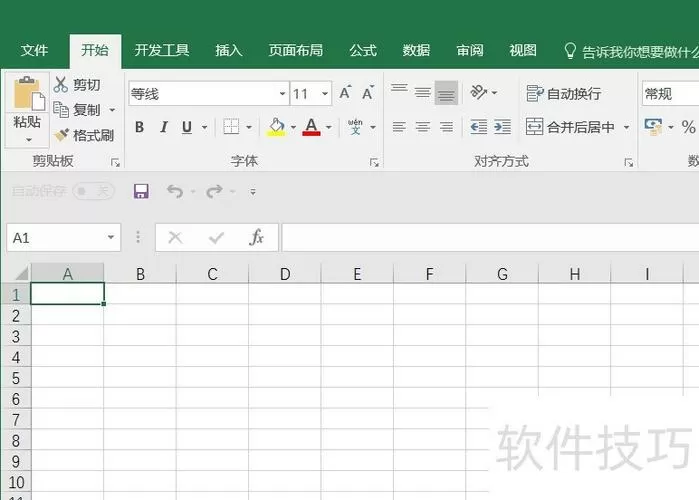Open the font name dropdown (等线)
699x500 pixels.
[282, 94]
